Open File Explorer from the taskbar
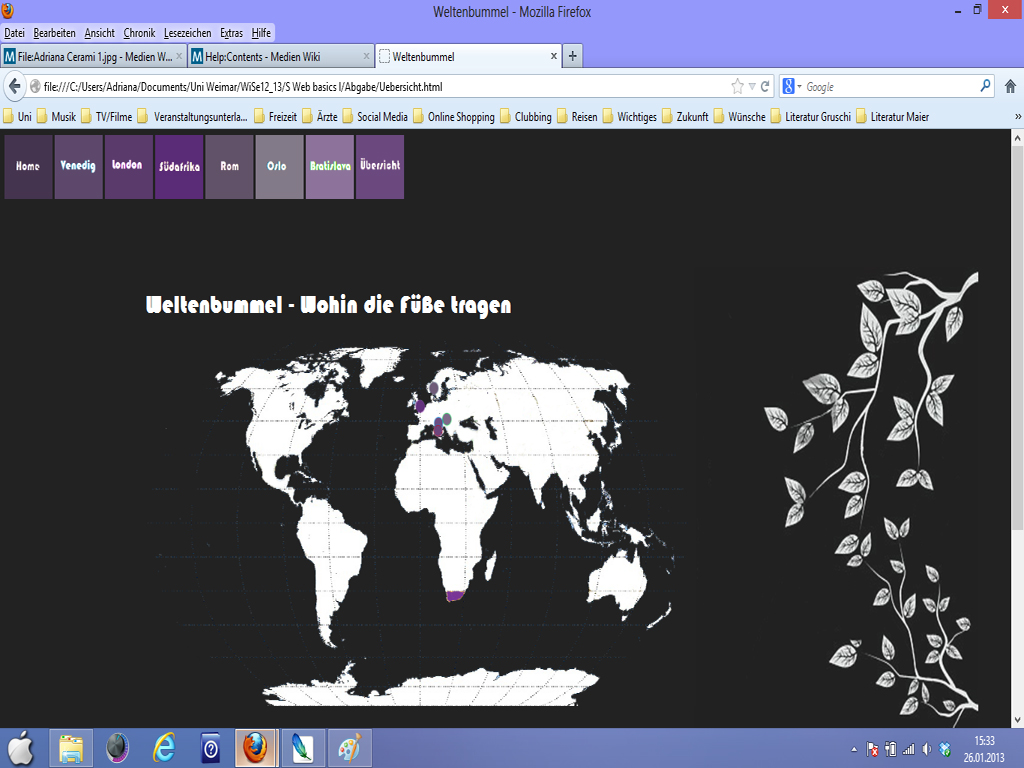Viewport: 1024px width, 768px height. (x=71, y=747)
